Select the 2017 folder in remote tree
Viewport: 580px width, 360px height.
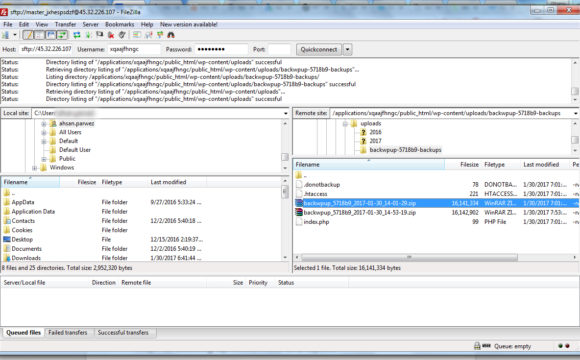(375, 141)
